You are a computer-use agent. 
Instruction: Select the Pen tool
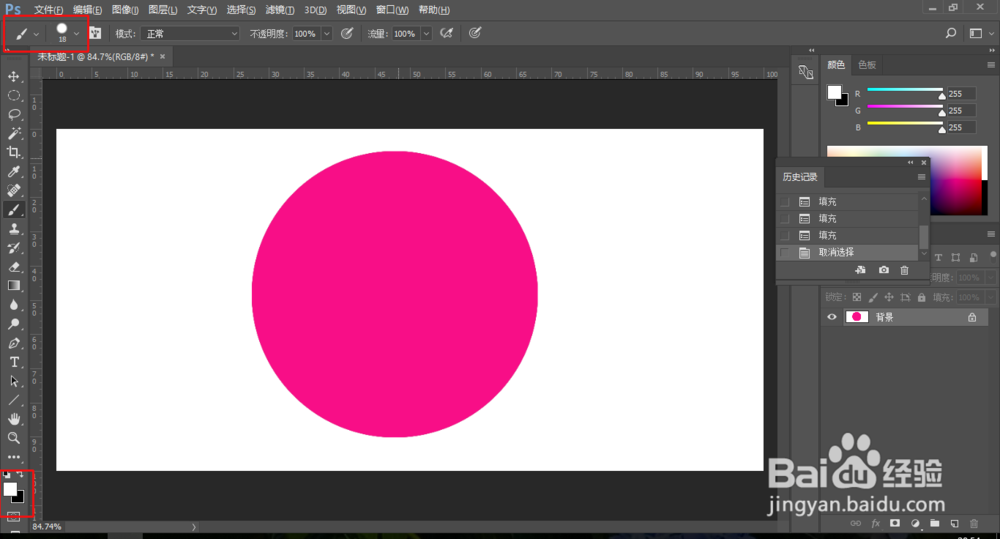pos(13,343)
